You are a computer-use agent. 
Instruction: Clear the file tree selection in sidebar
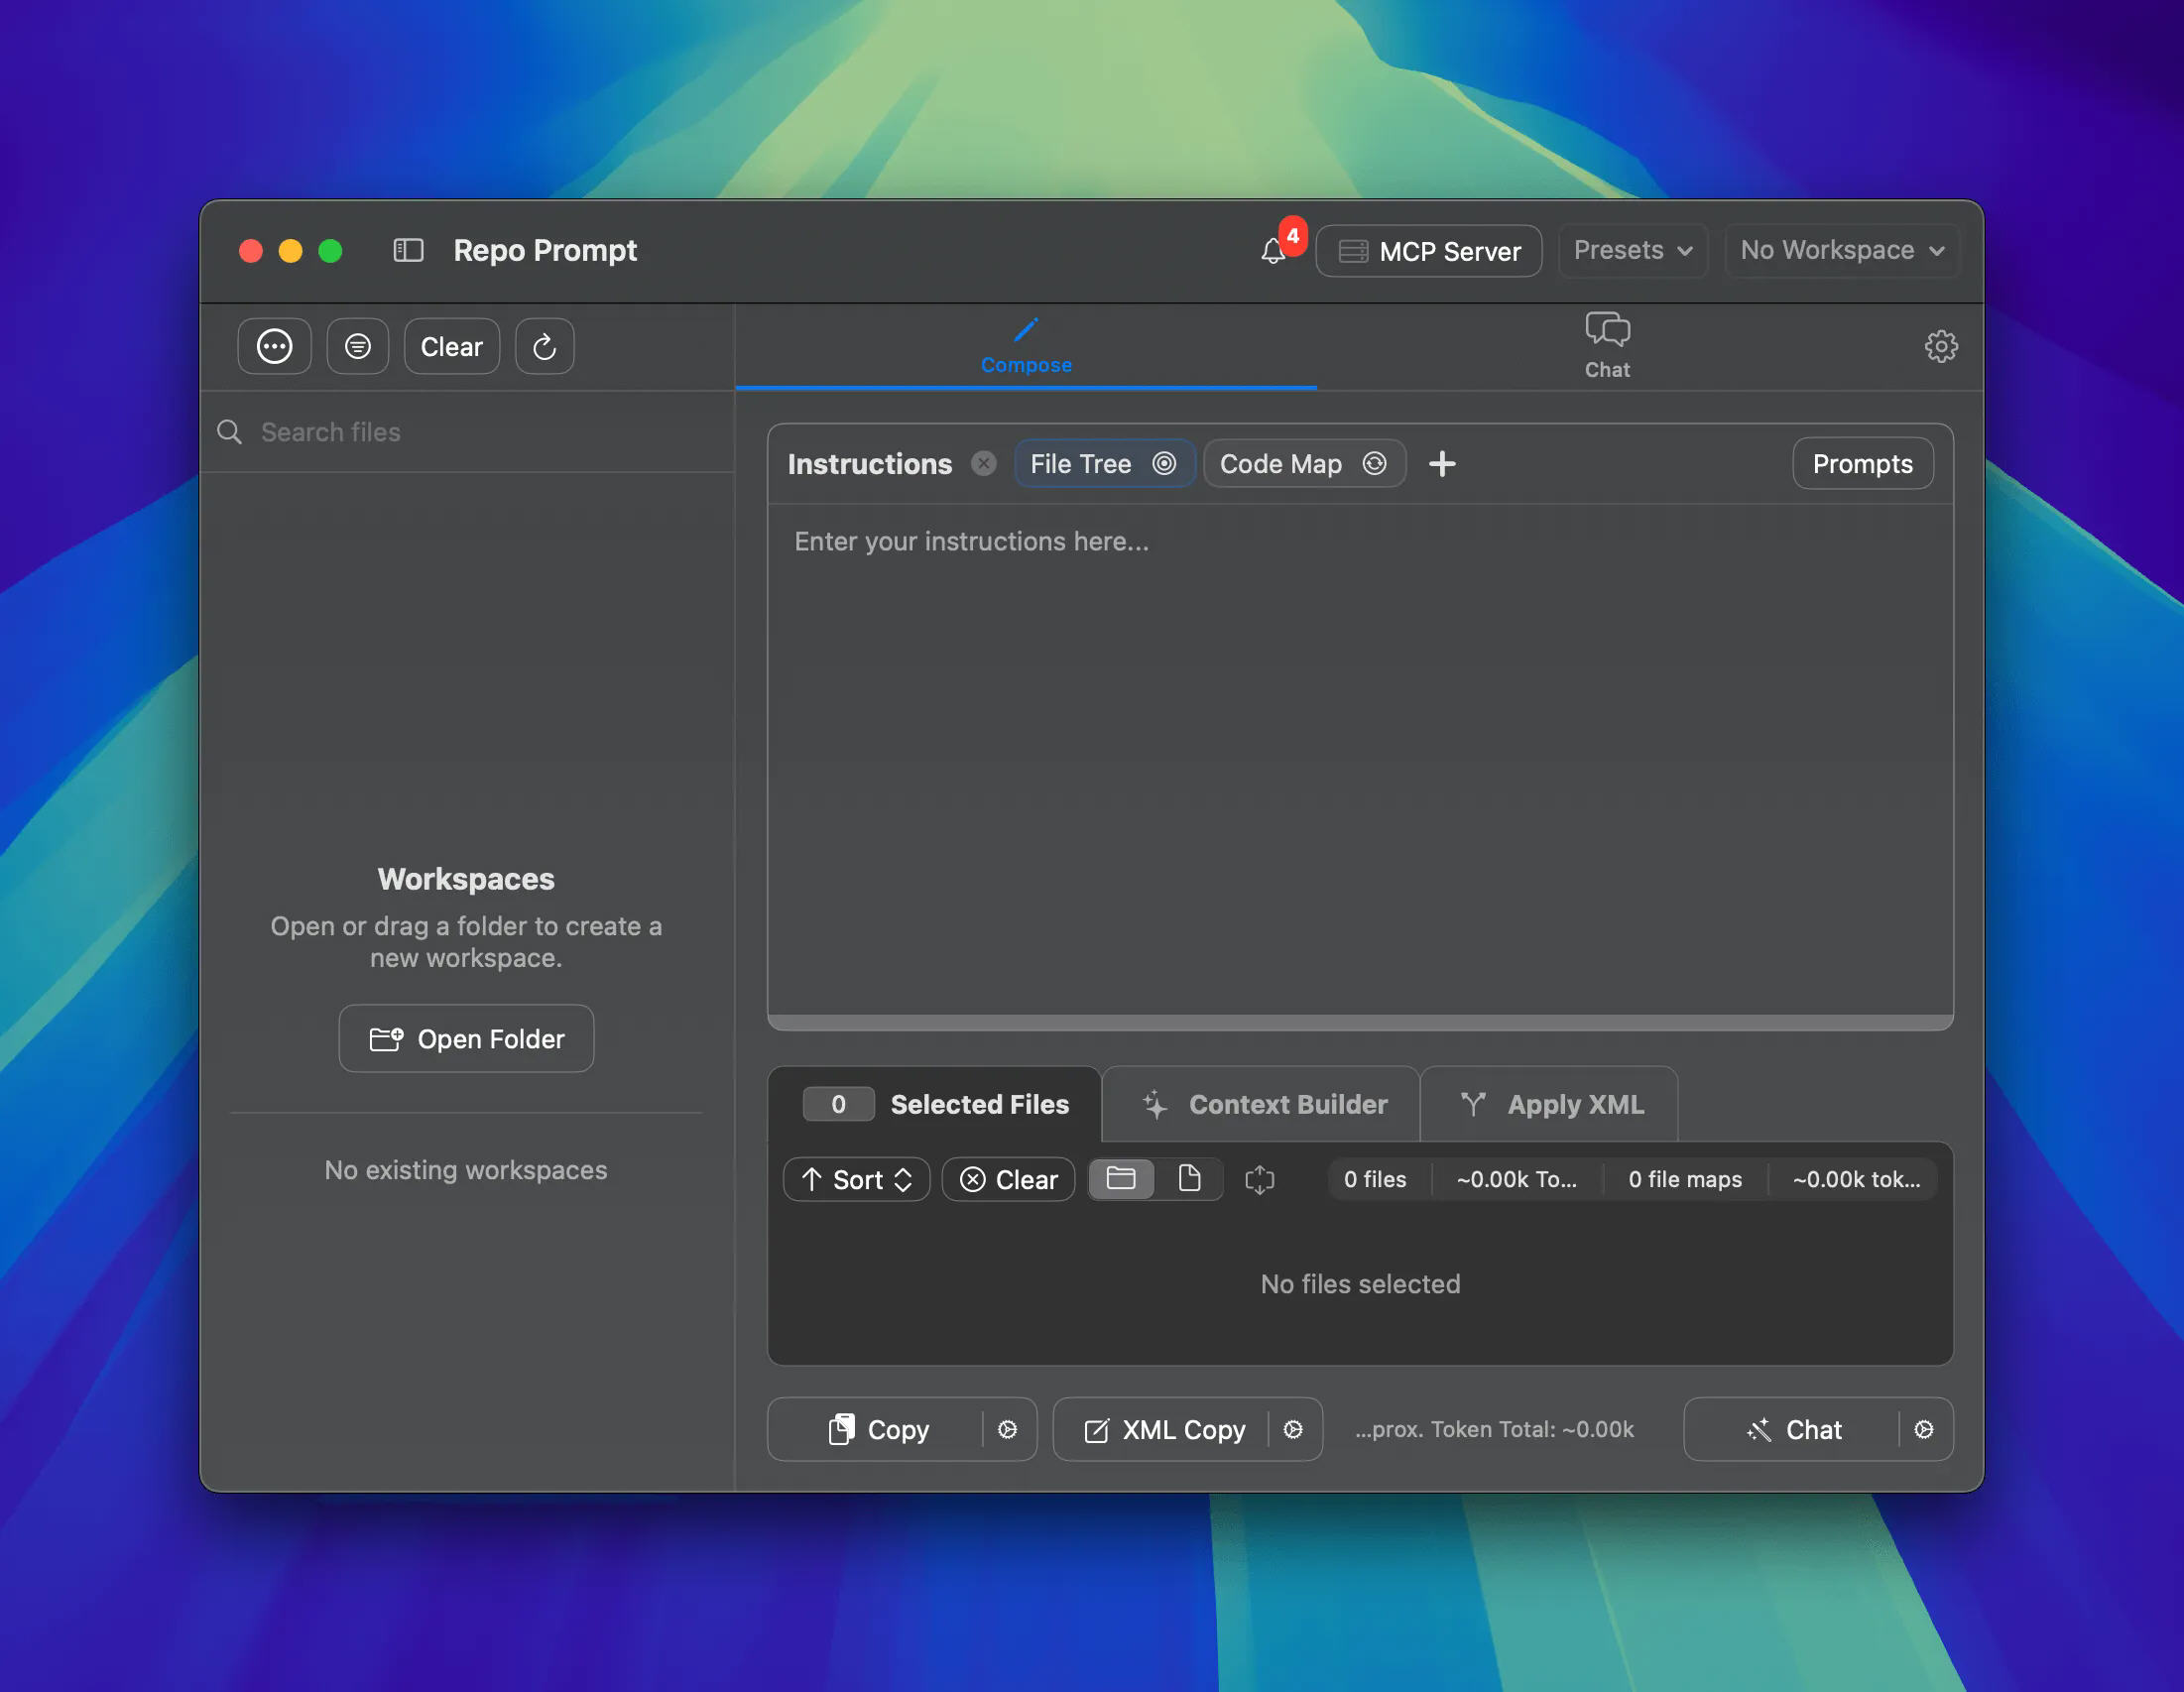[451, 347]
